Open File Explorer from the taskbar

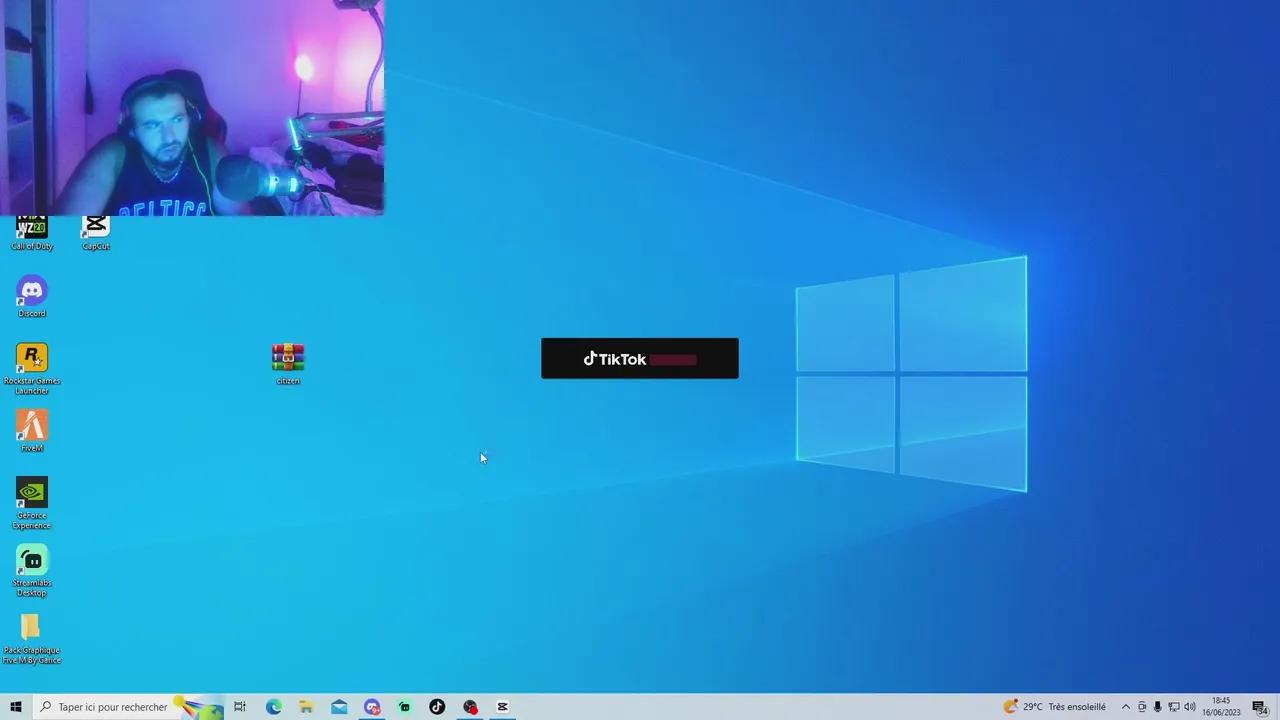click(x=306, y=707)
